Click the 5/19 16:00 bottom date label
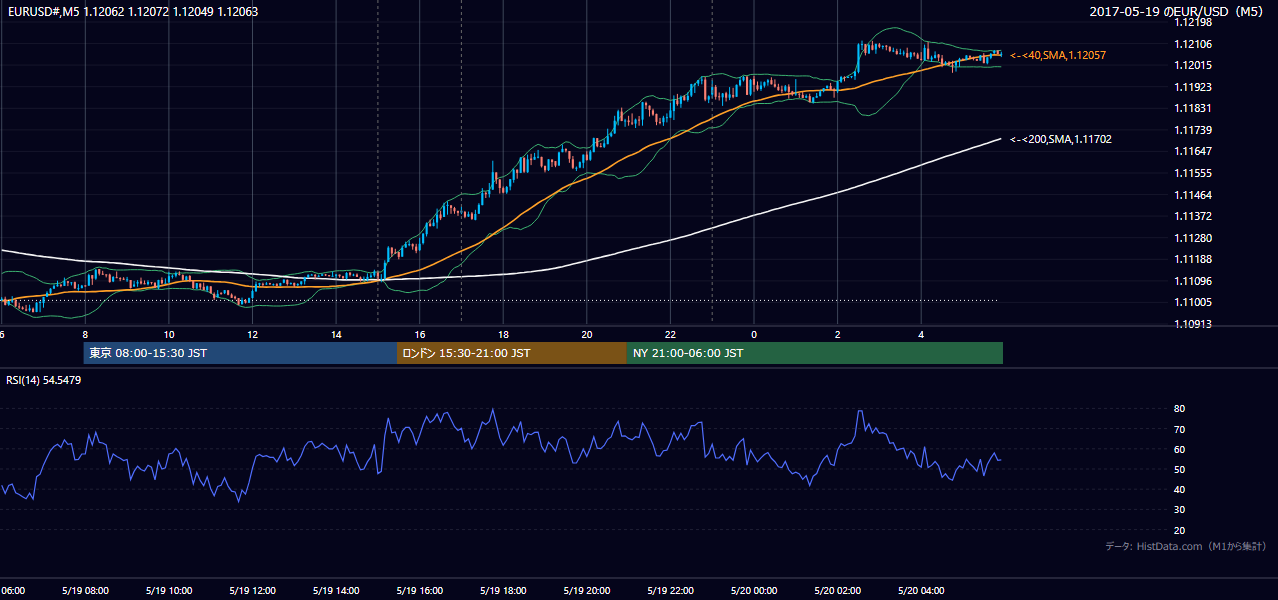The height and width of the screenshot is (600, 1278). click(420, 590)
